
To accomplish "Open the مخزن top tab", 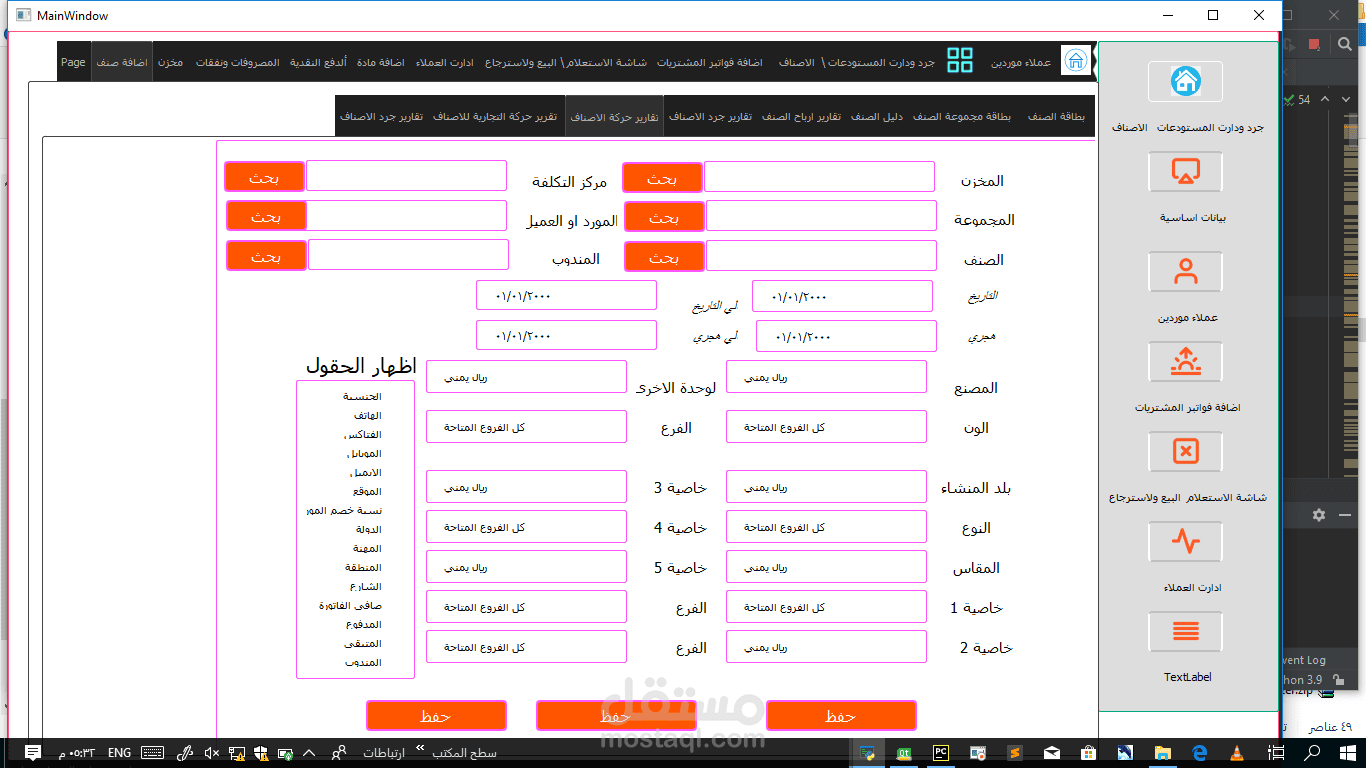I will pyautogui.click(x=170, y=62).
